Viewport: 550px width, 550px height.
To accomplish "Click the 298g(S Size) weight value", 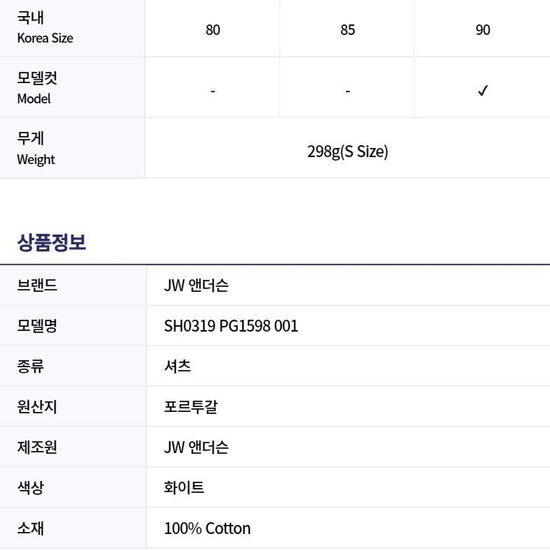I will (x=348, y=152).
